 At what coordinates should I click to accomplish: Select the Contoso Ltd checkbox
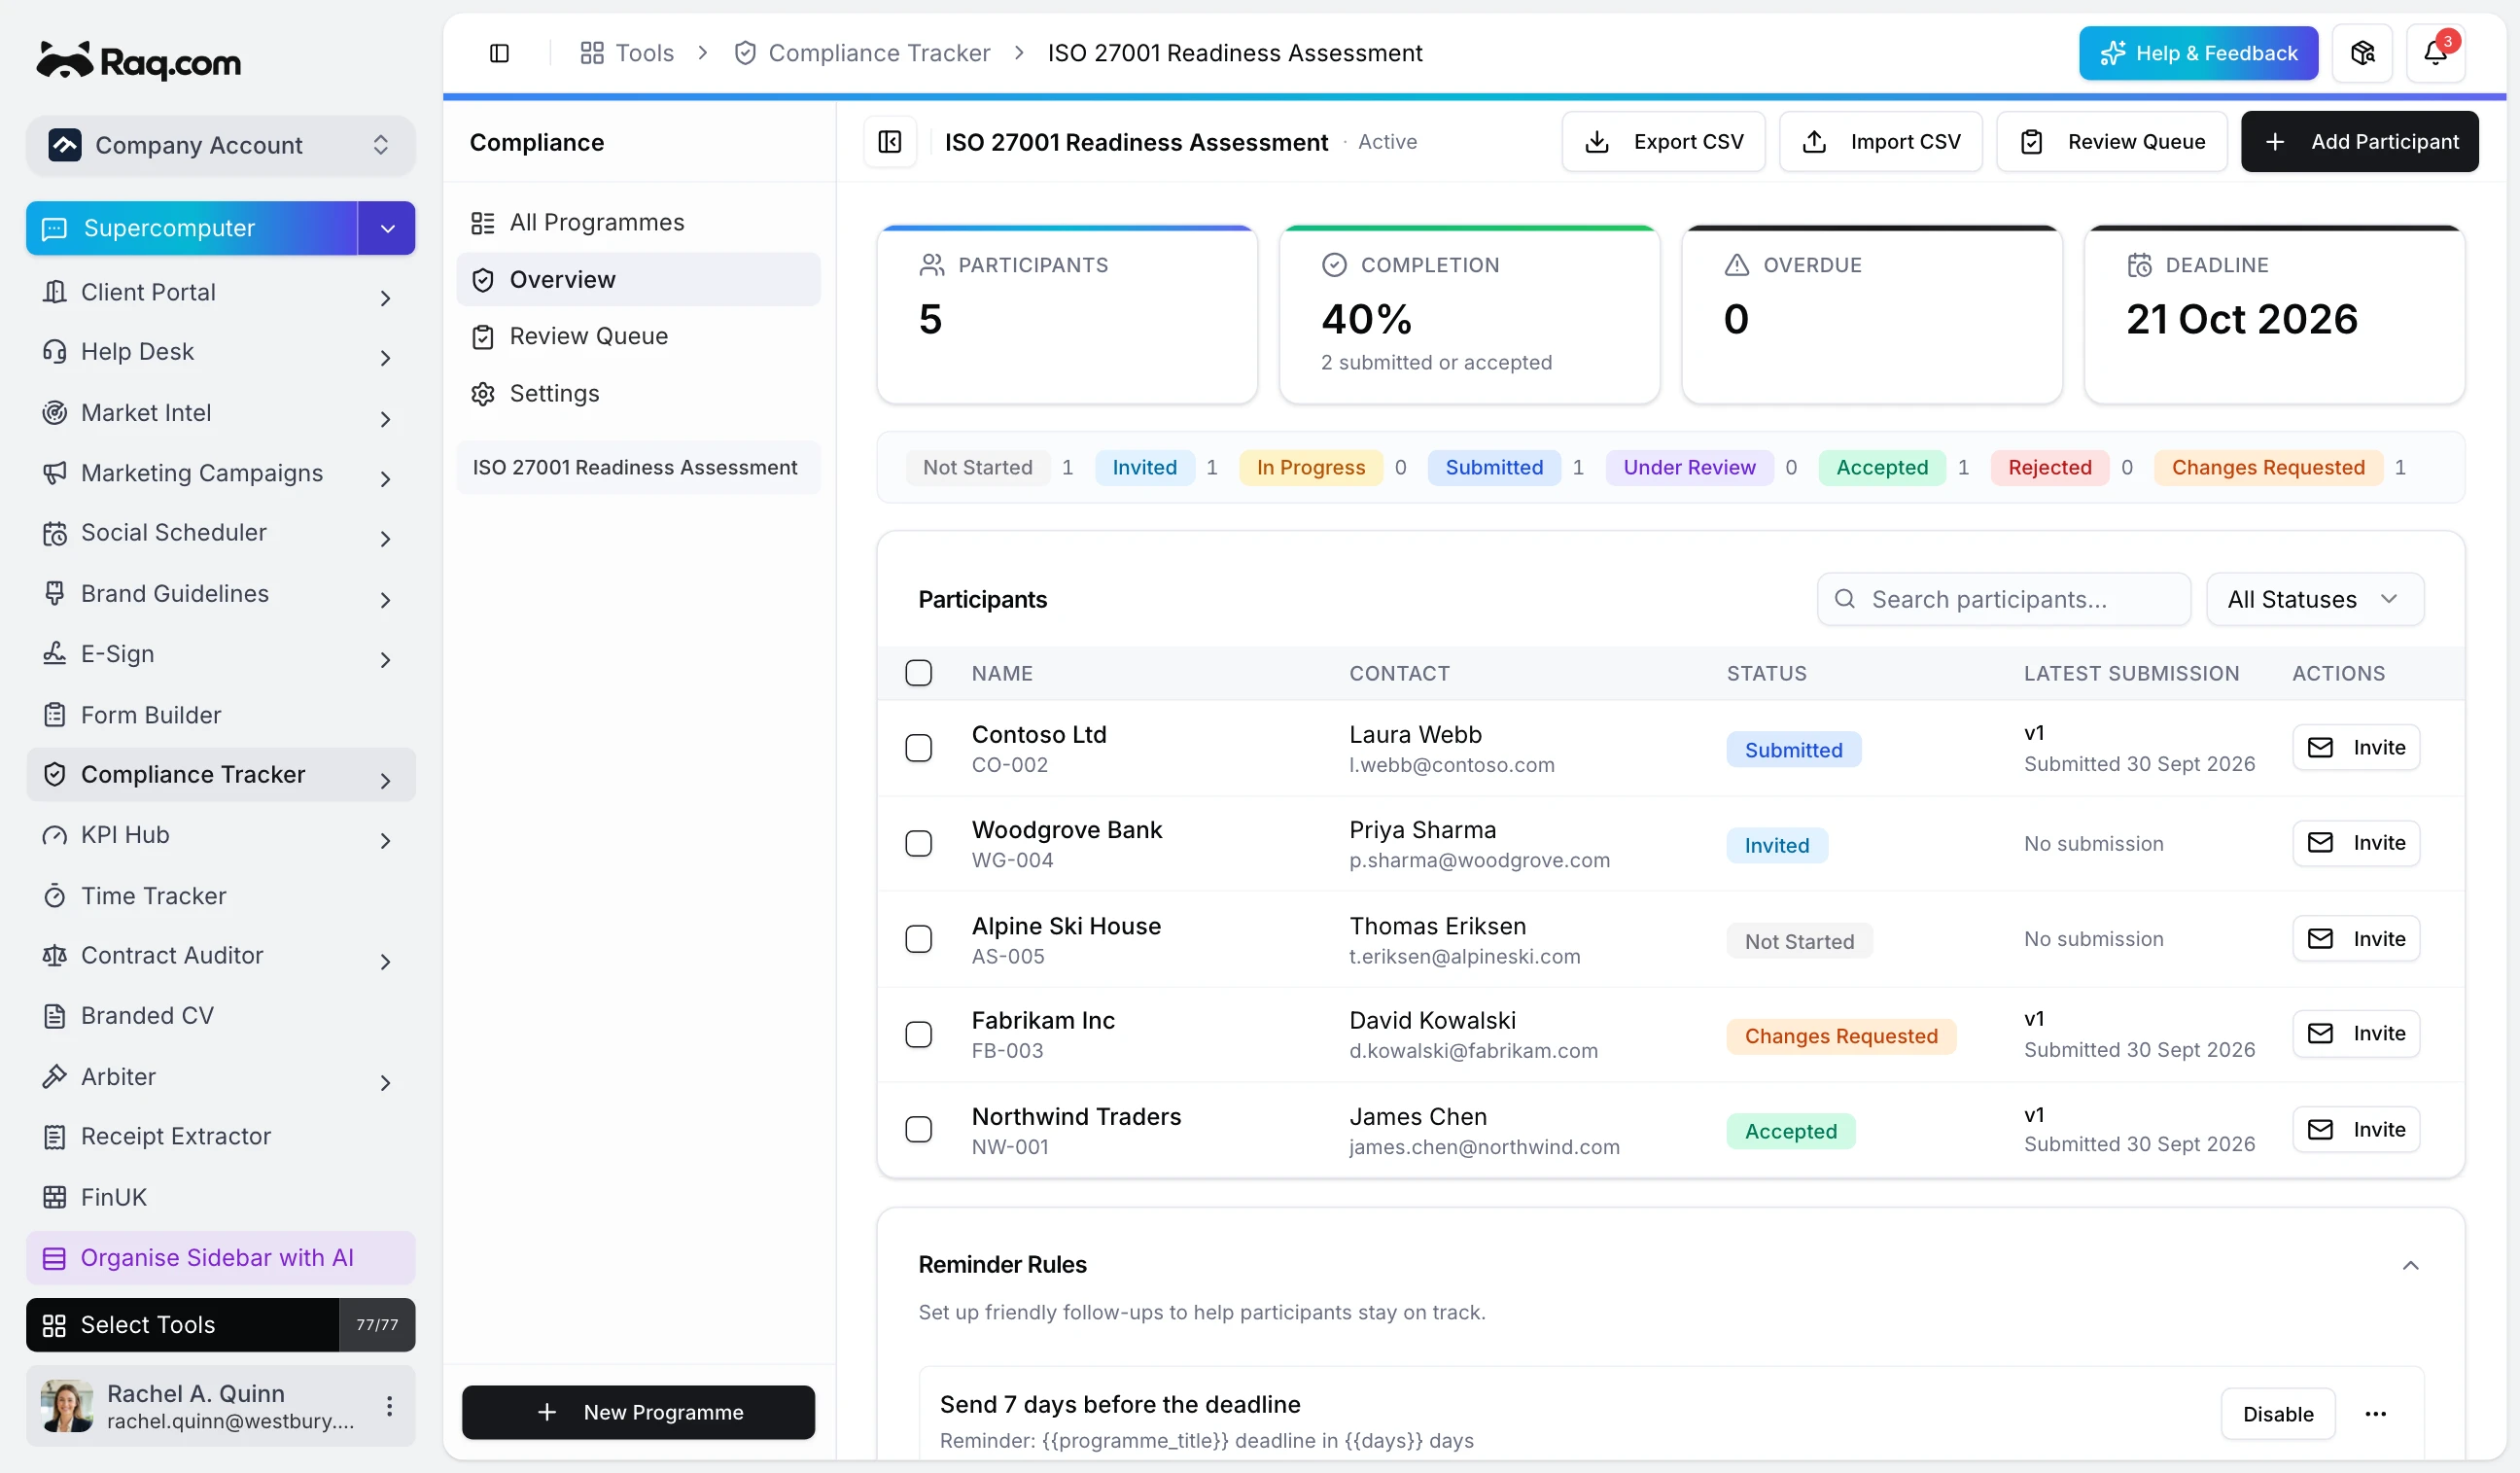[x=918, y=748]
